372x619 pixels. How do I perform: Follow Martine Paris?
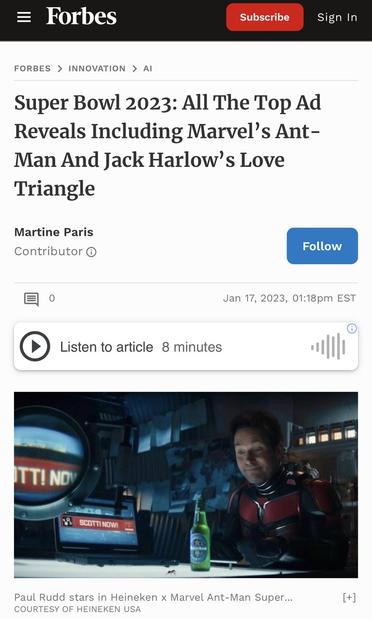pos(322,246)
